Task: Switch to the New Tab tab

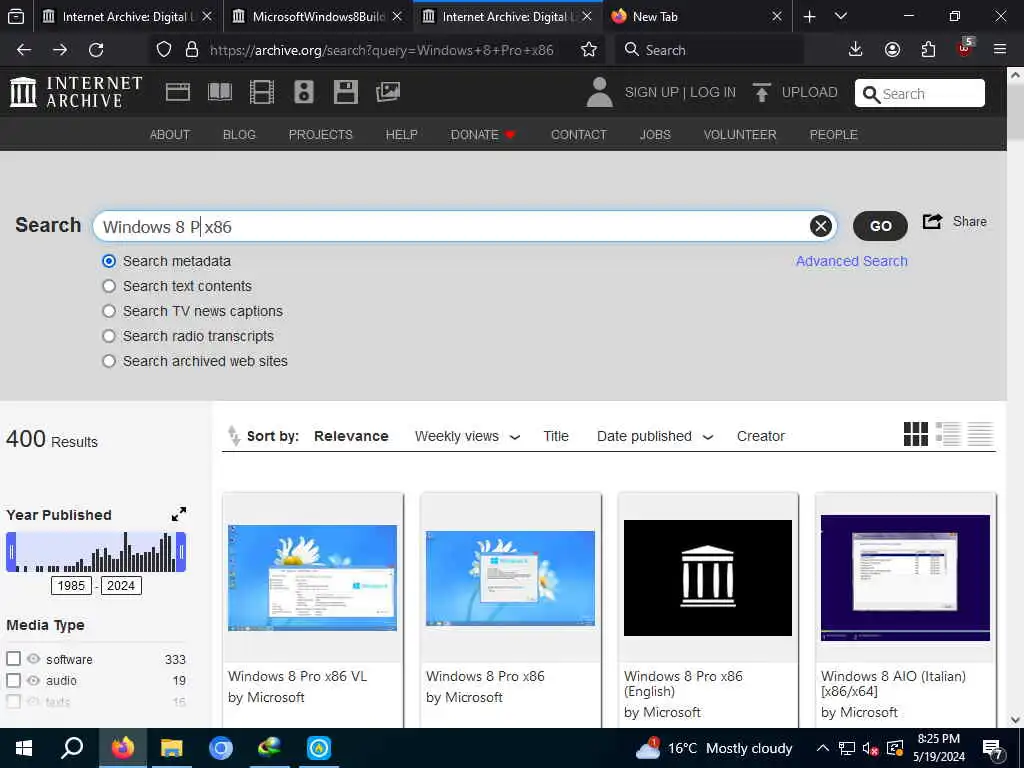Action: [x=697, y=16]
